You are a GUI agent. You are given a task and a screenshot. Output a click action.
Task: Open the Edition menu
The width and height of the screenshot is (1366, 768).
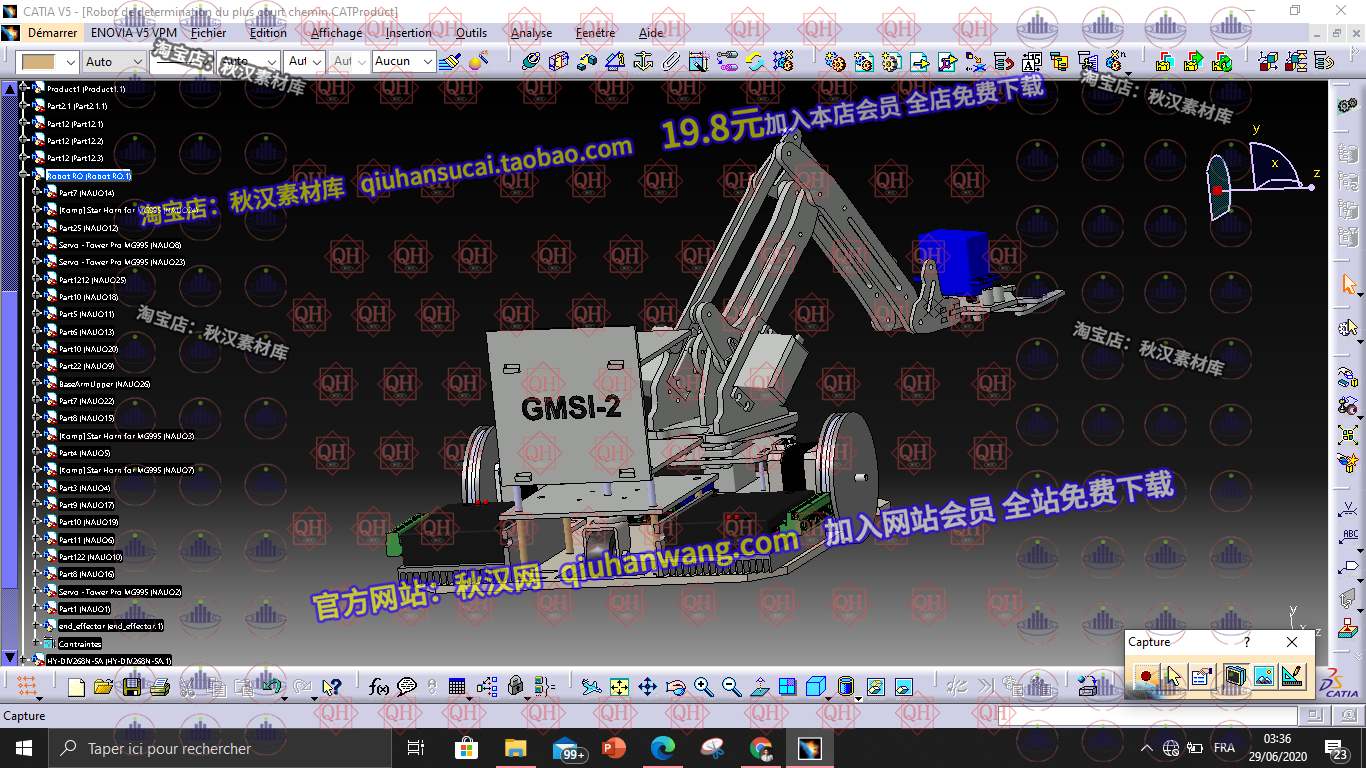(268, 32)
